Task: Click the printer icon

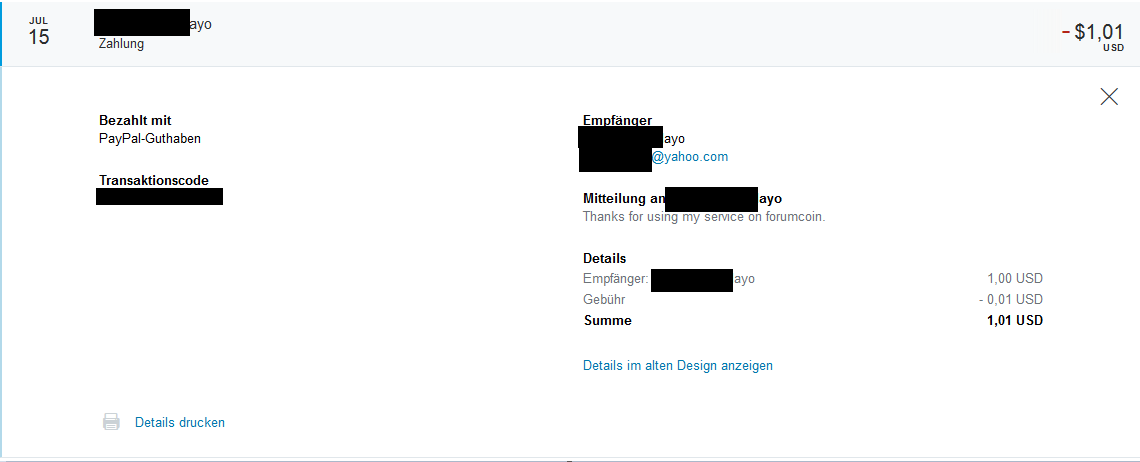Action: pos(111,422)
